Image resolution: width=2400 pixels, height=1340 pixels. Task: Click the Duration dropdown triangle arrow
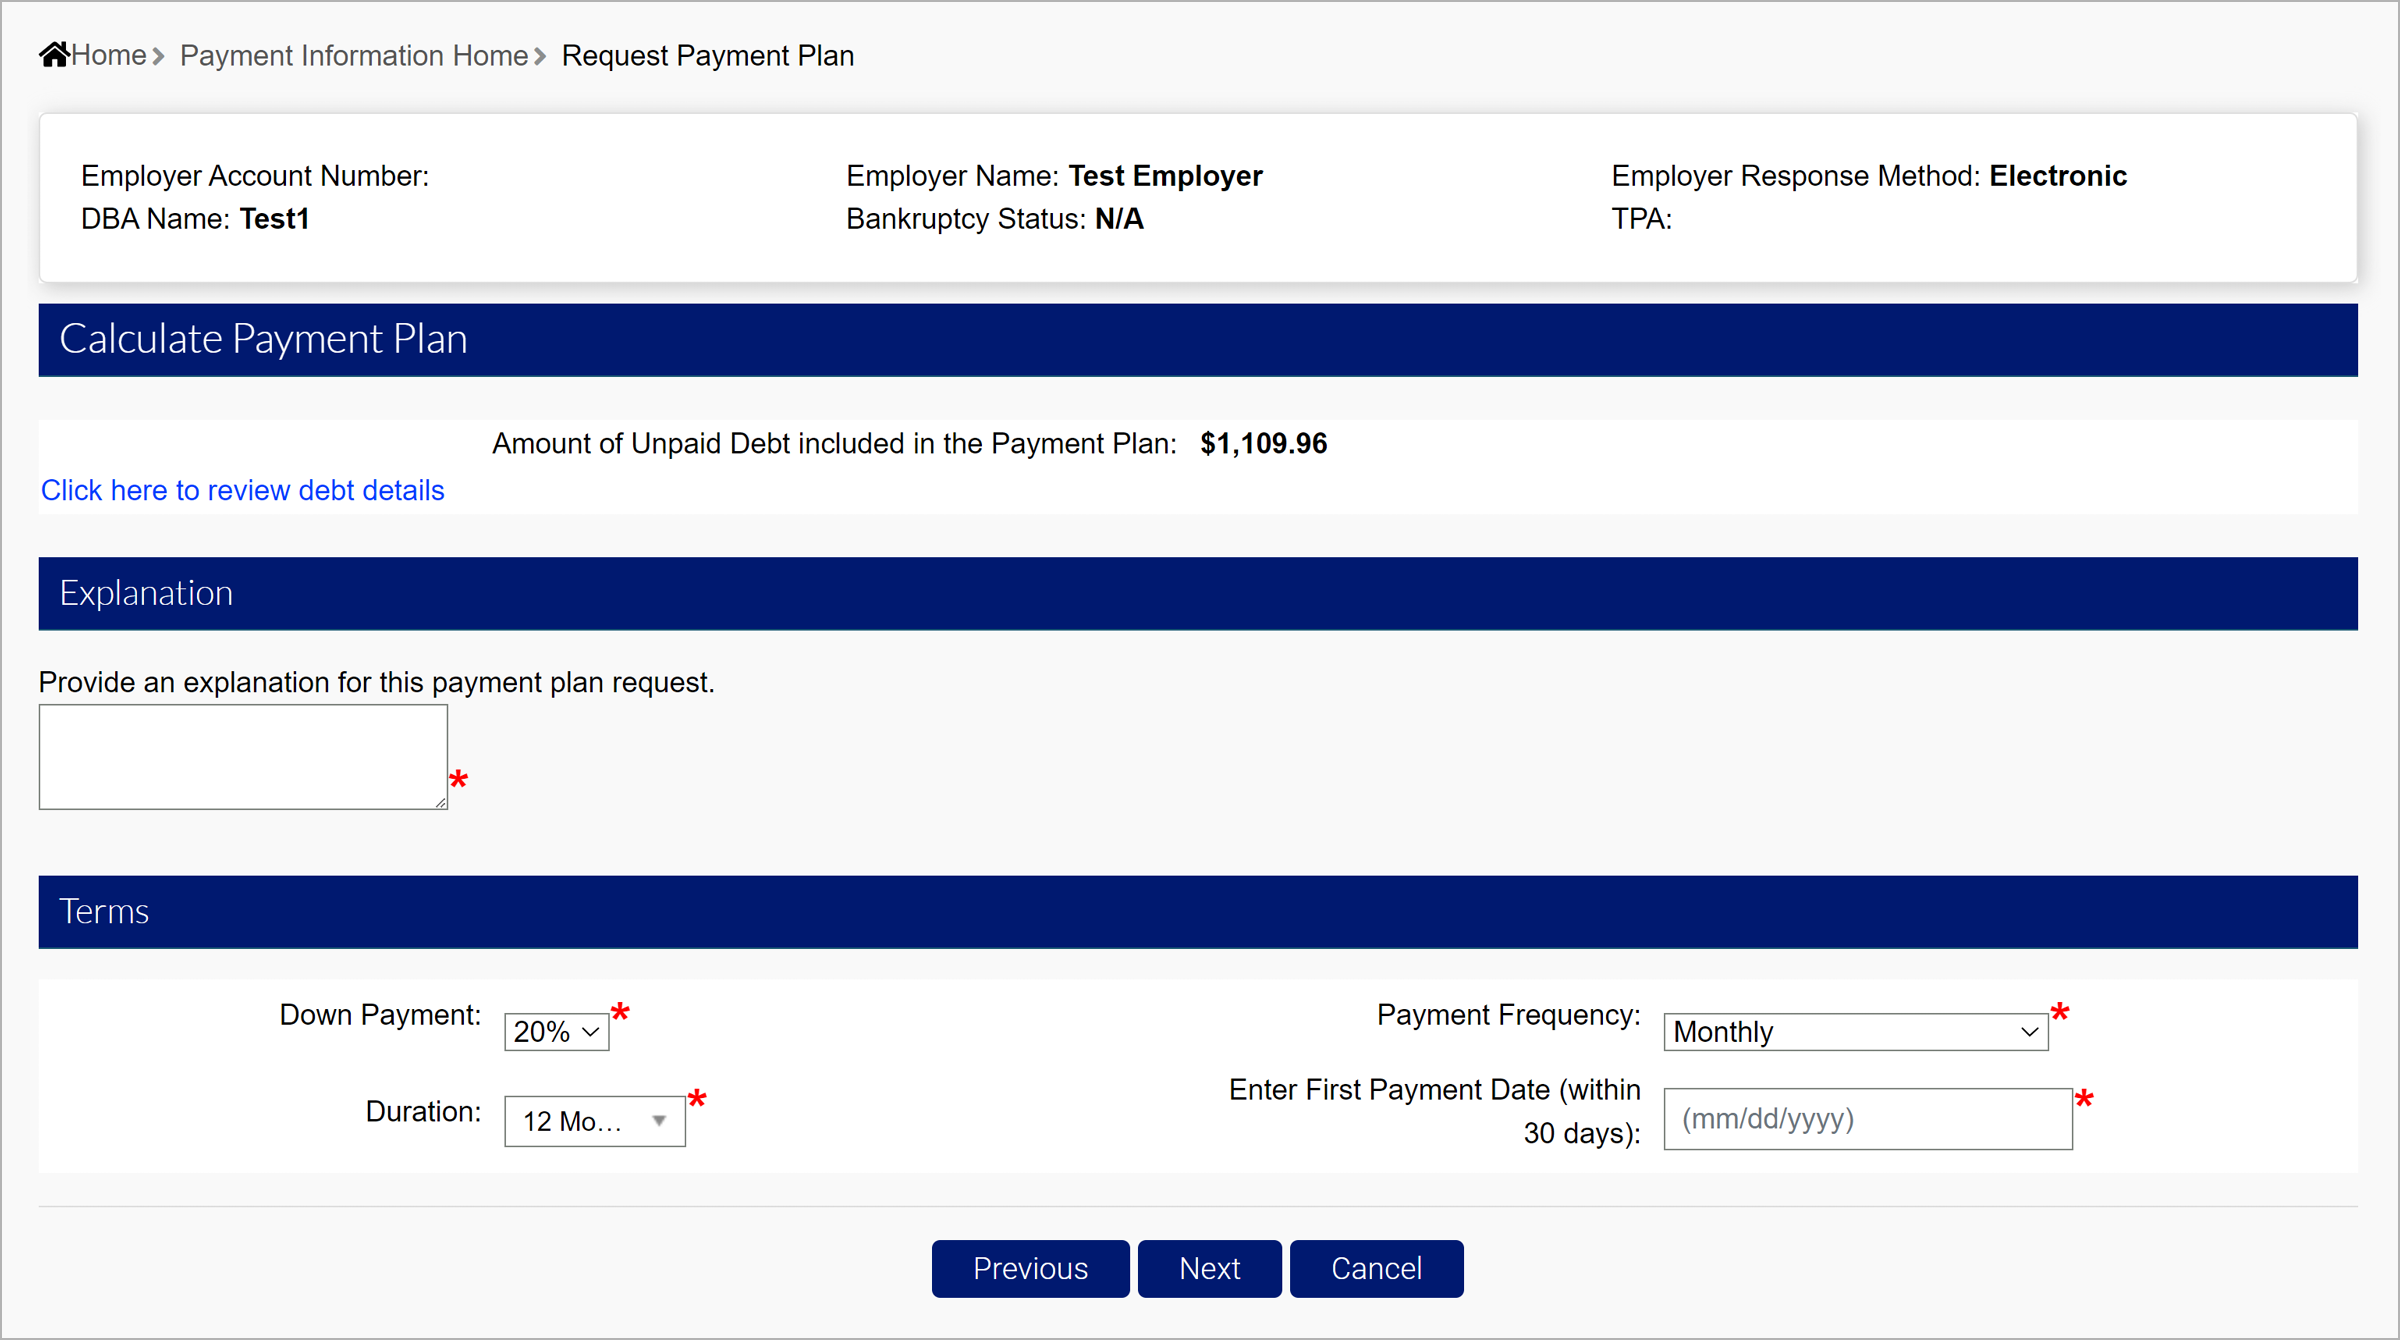pyautogui.click(x=659, y=1120)
